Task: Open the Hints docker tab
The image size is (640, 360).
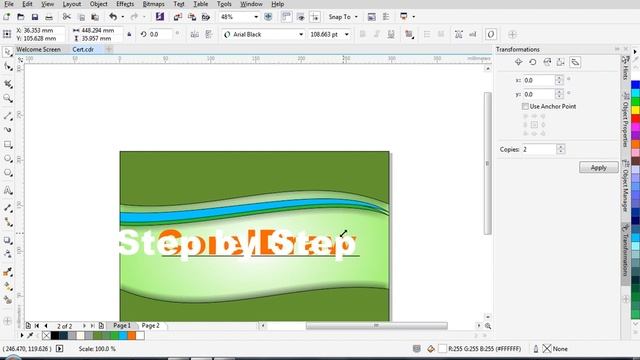Action: 625,68
